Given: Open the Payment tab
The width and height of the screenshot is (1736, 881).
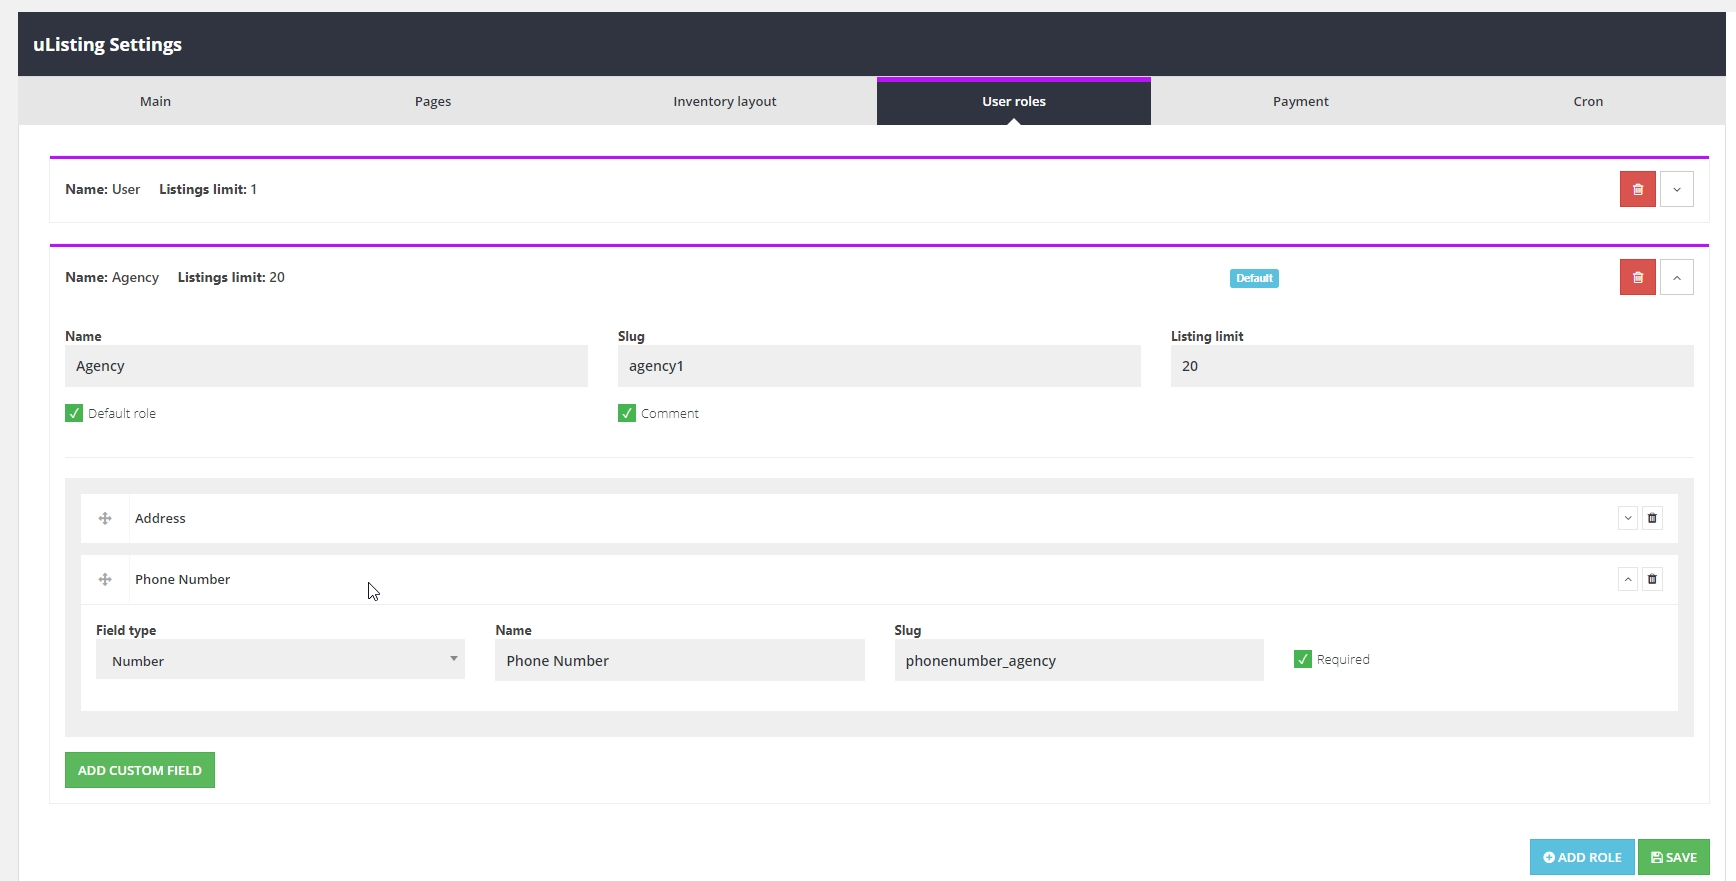Looking at the screenshot, I should 1300,101.
